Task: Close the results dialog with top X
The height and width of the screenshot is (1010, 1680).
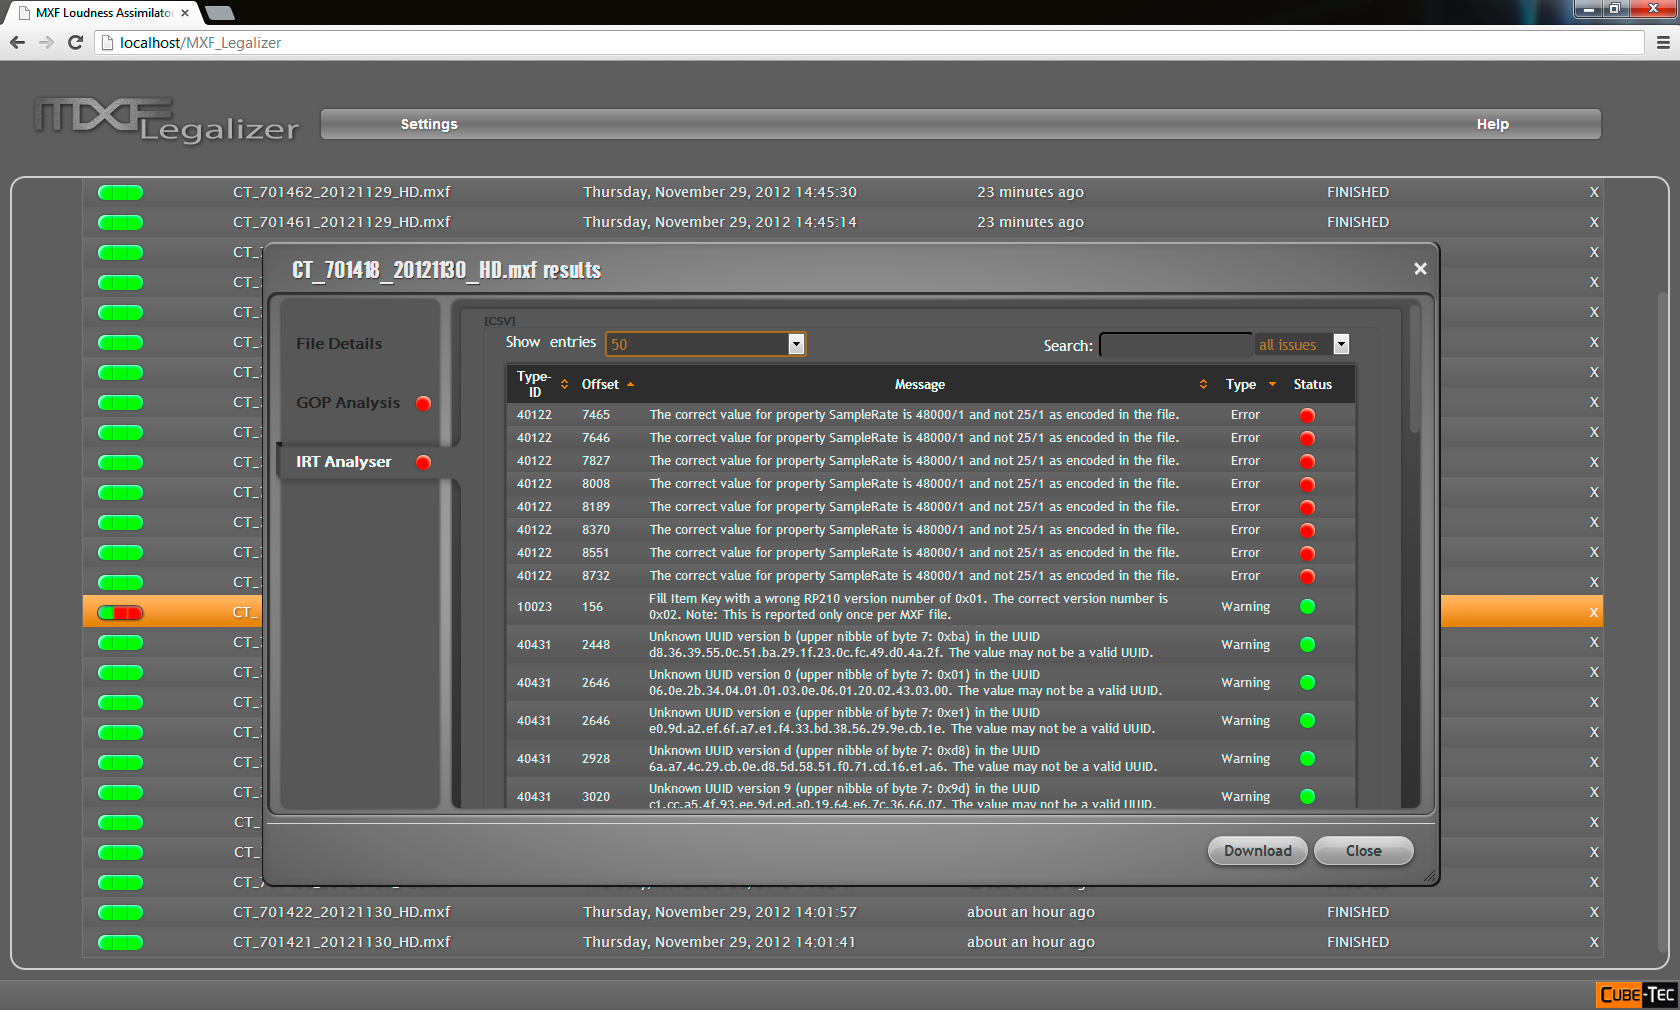Action: coord(1420,269)
